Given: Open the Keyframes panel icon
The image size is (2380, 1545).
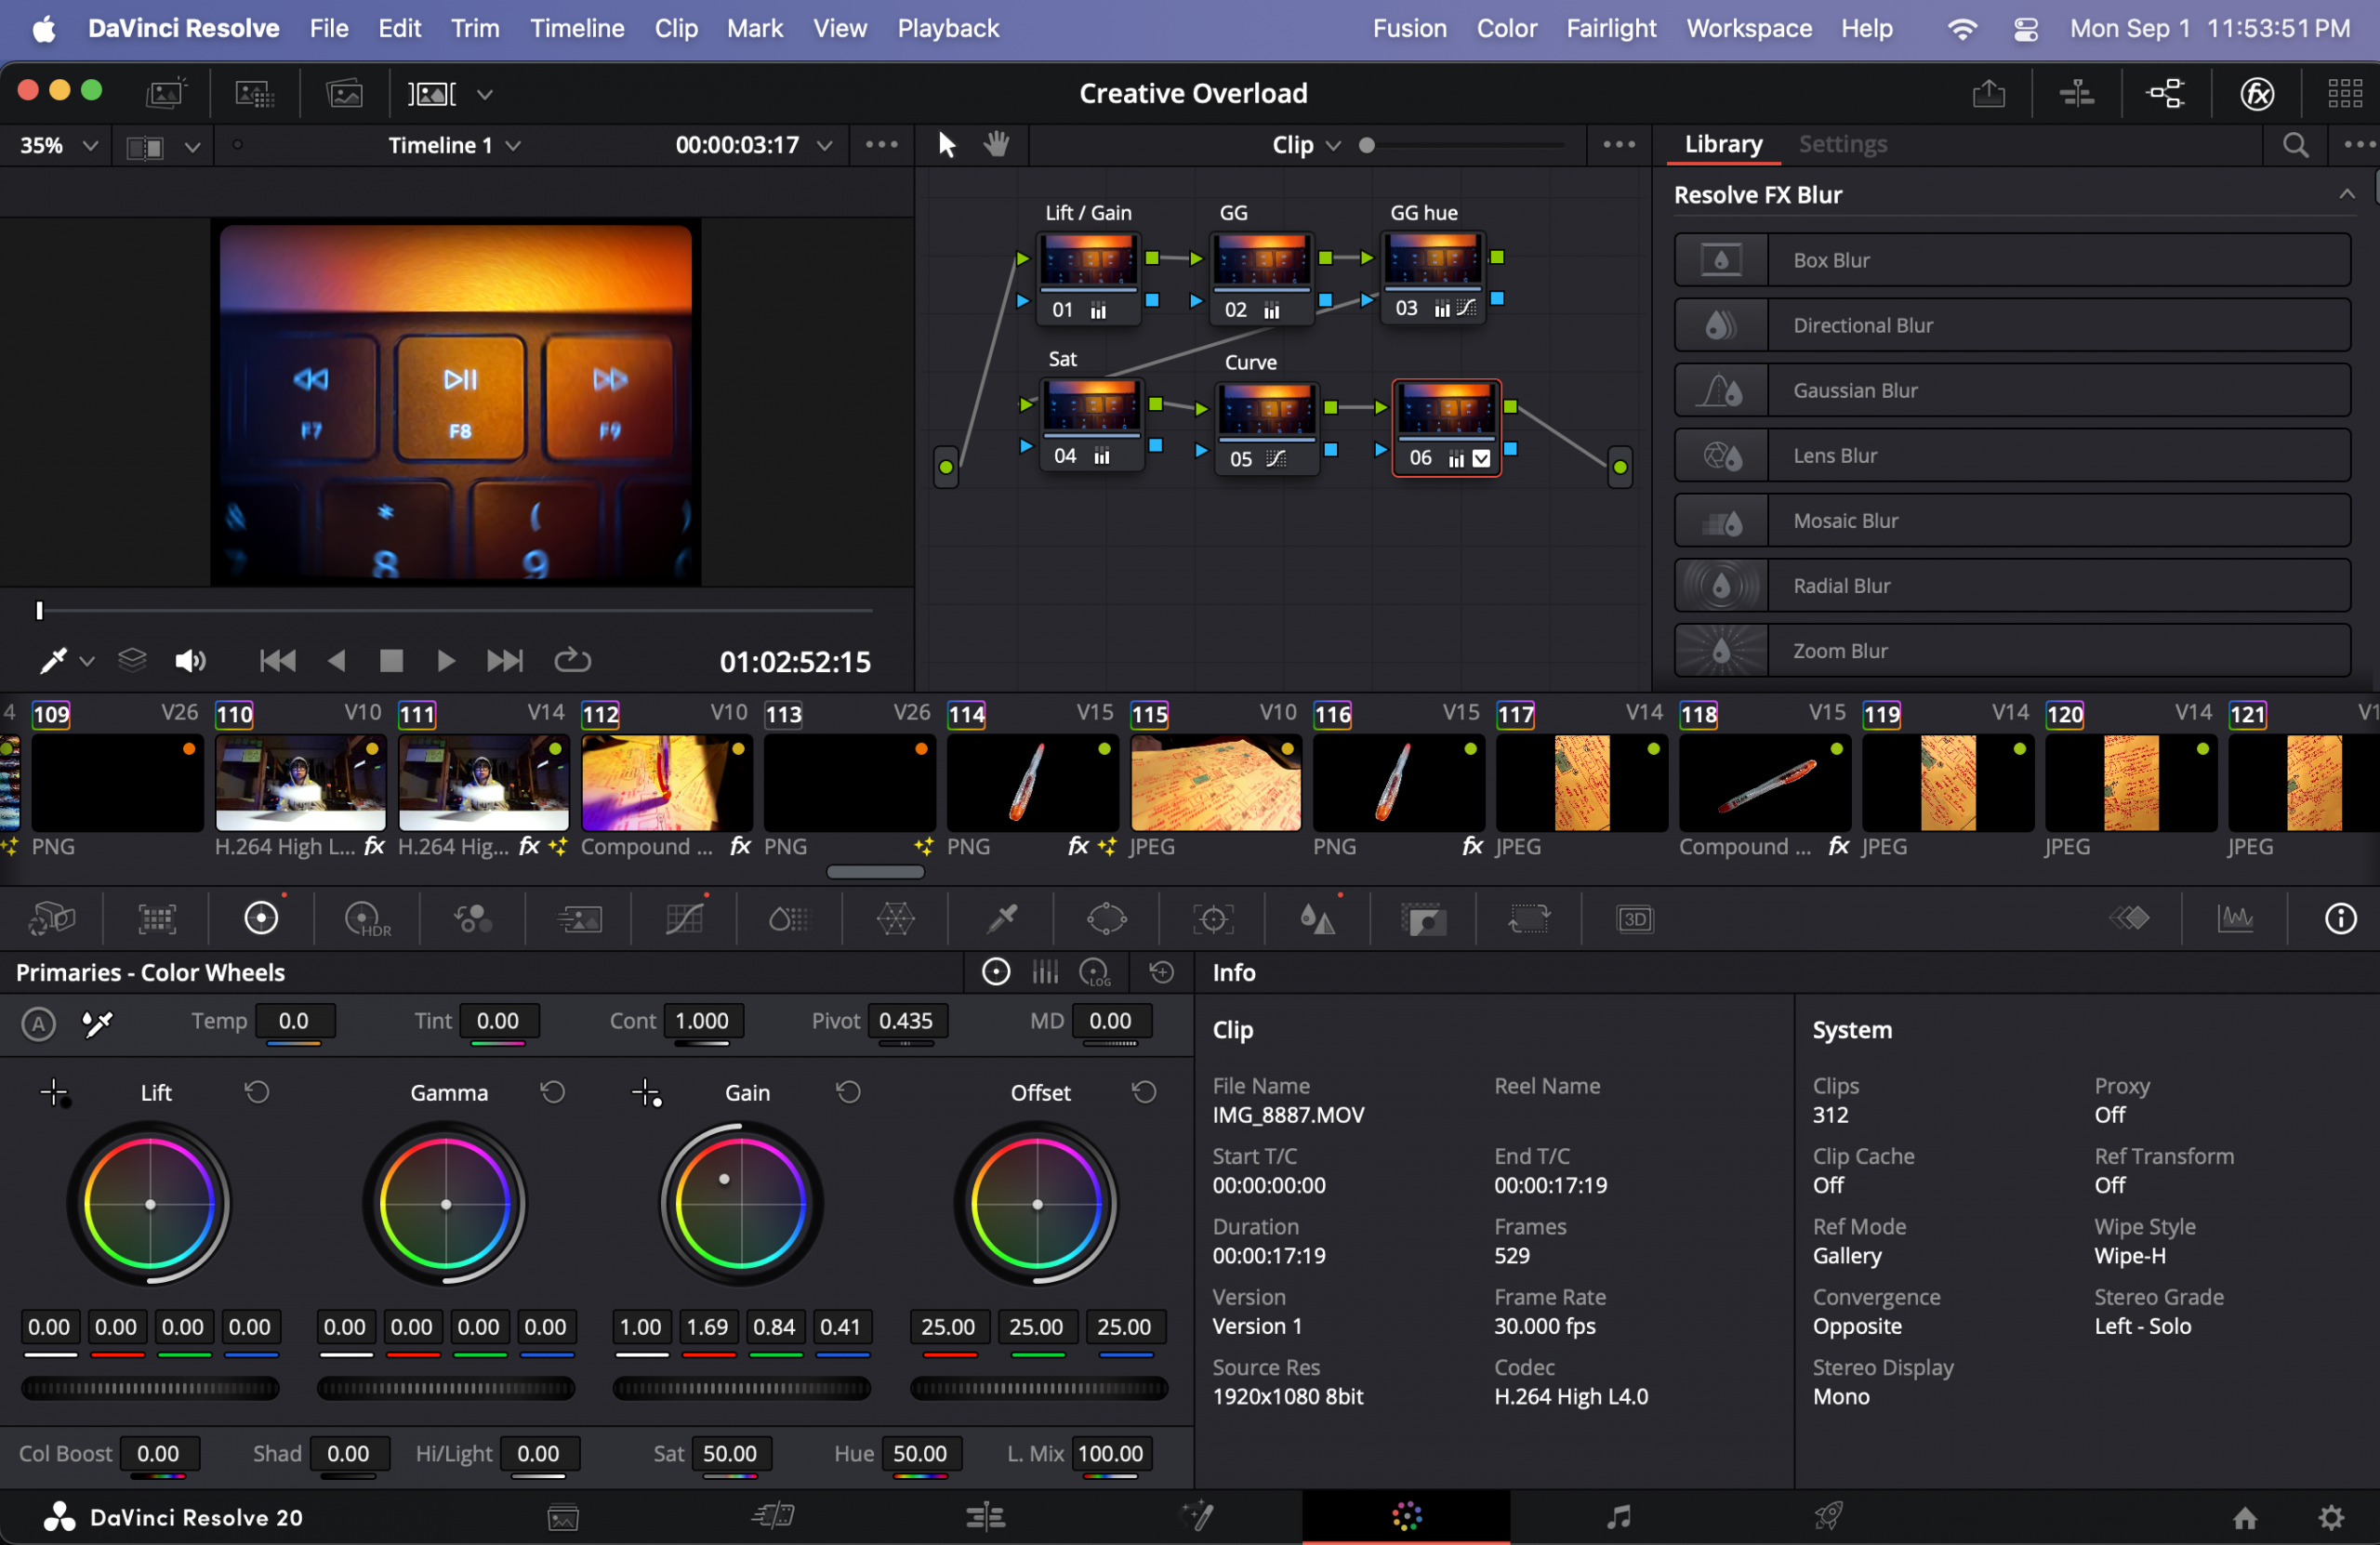Looking at the screenshot, I should tap(2129, 918).
